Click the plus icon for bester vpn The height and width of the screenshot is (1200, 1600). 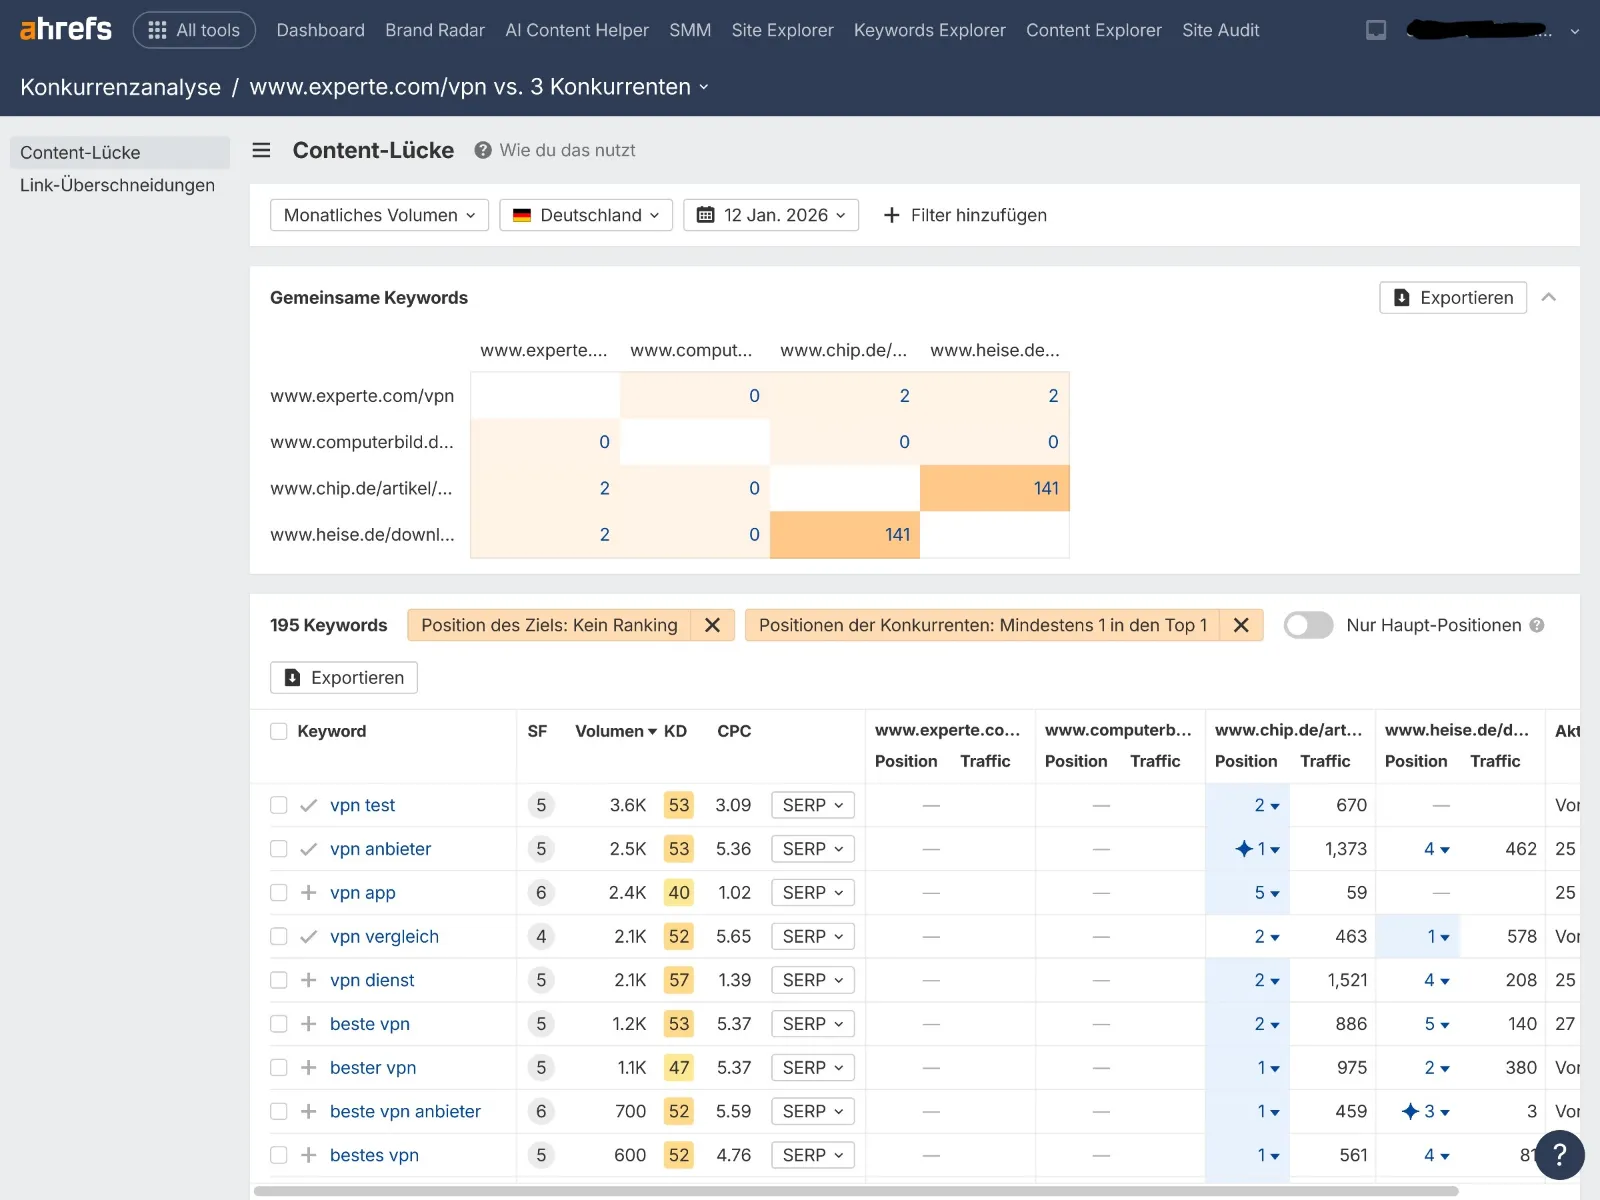309,1067
